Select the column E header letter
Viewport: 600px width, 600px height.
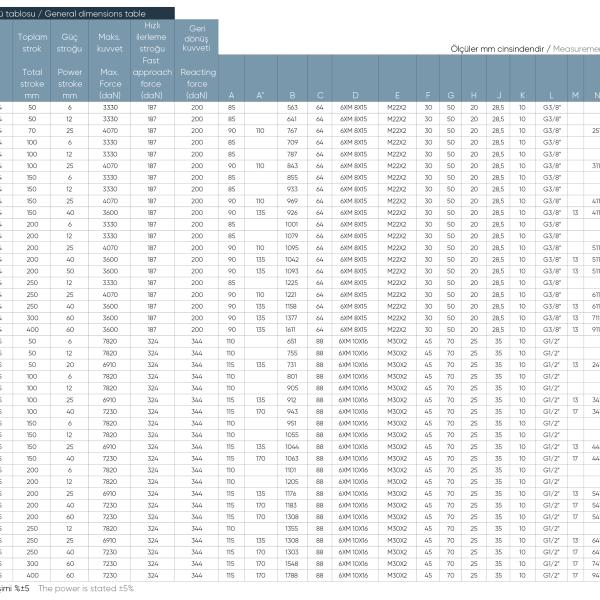point(397,95)
